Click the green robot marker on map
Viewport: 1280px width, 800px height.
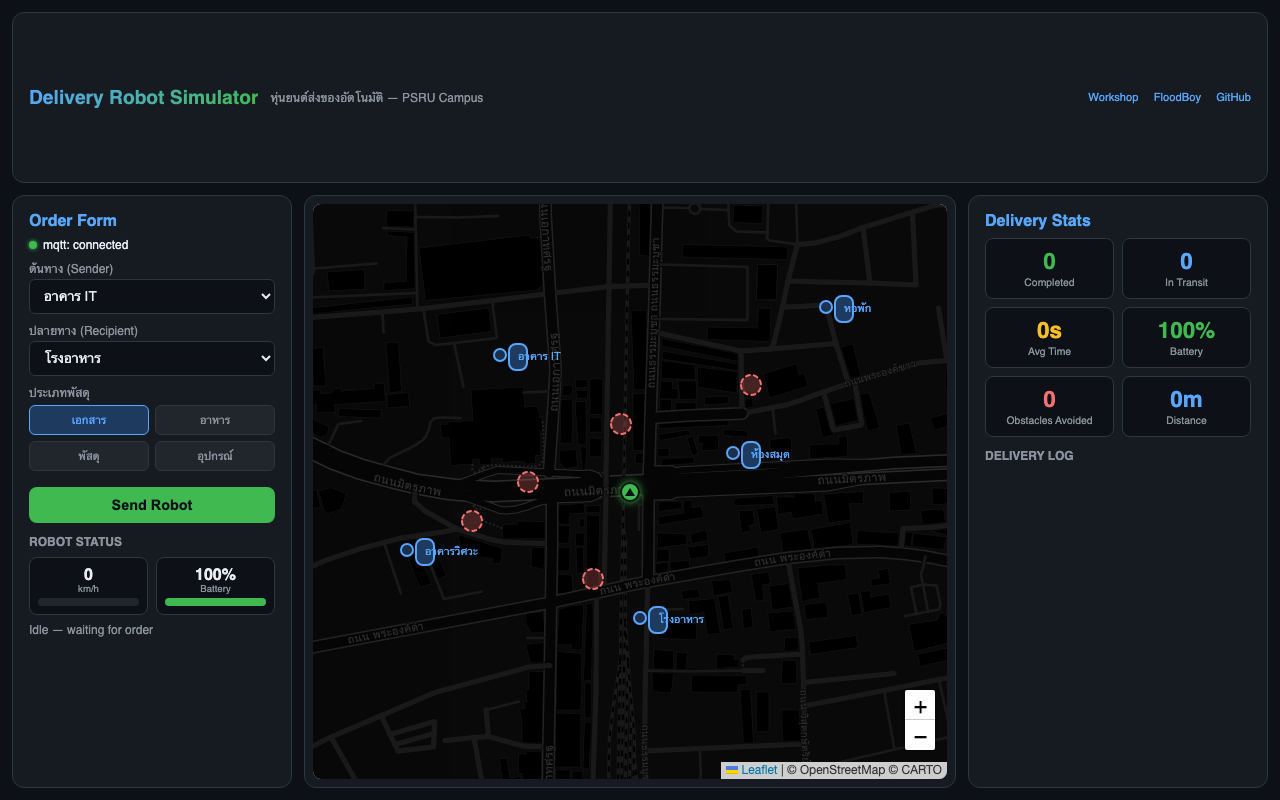629,491
